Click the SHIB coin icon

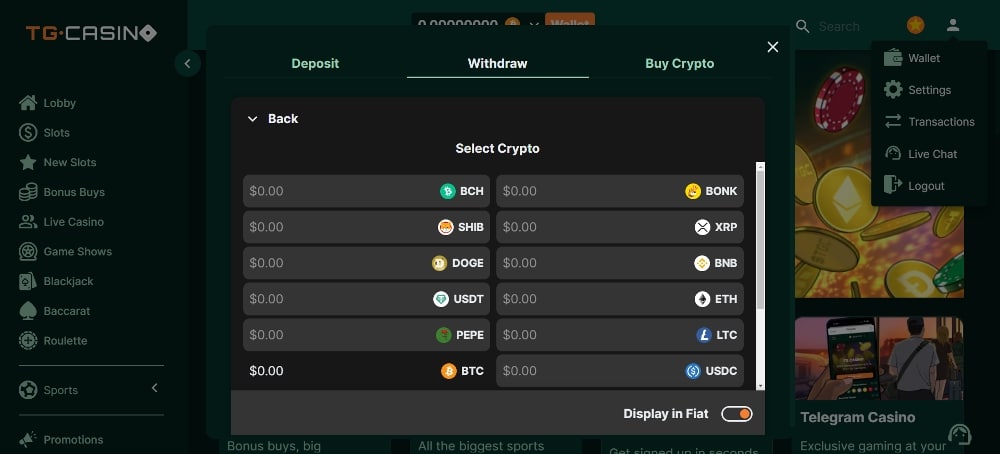[445, 227]
